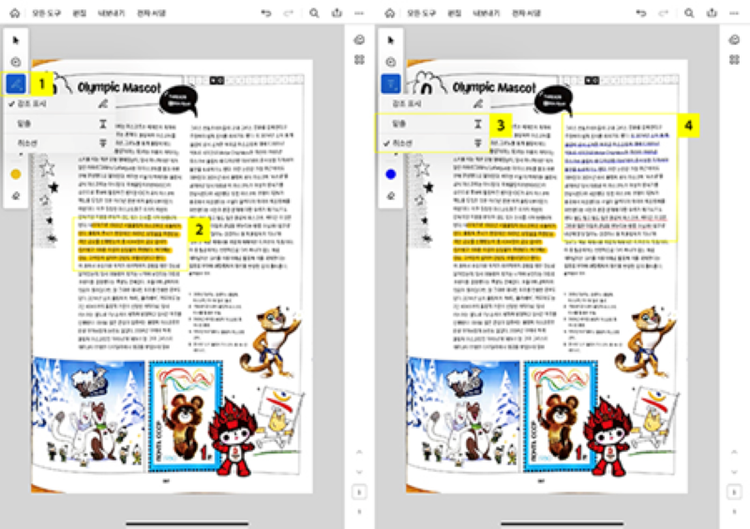750x529 pixels.
Task: Open 전자 서명 in left screenshot
Action: click(151, 13)
